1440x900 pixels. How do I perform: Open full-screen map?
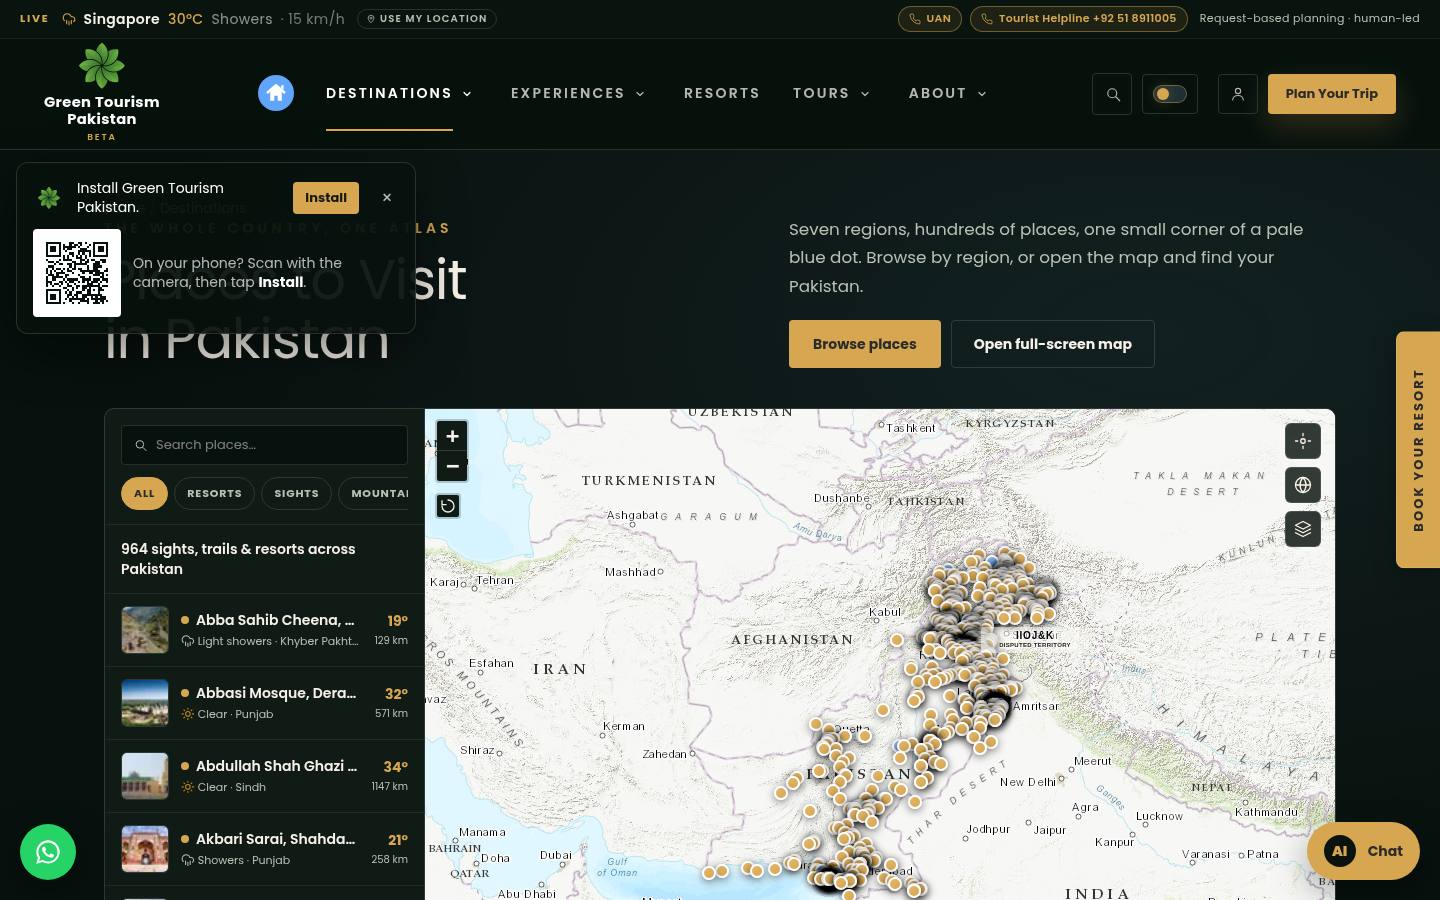(1053, 344)
